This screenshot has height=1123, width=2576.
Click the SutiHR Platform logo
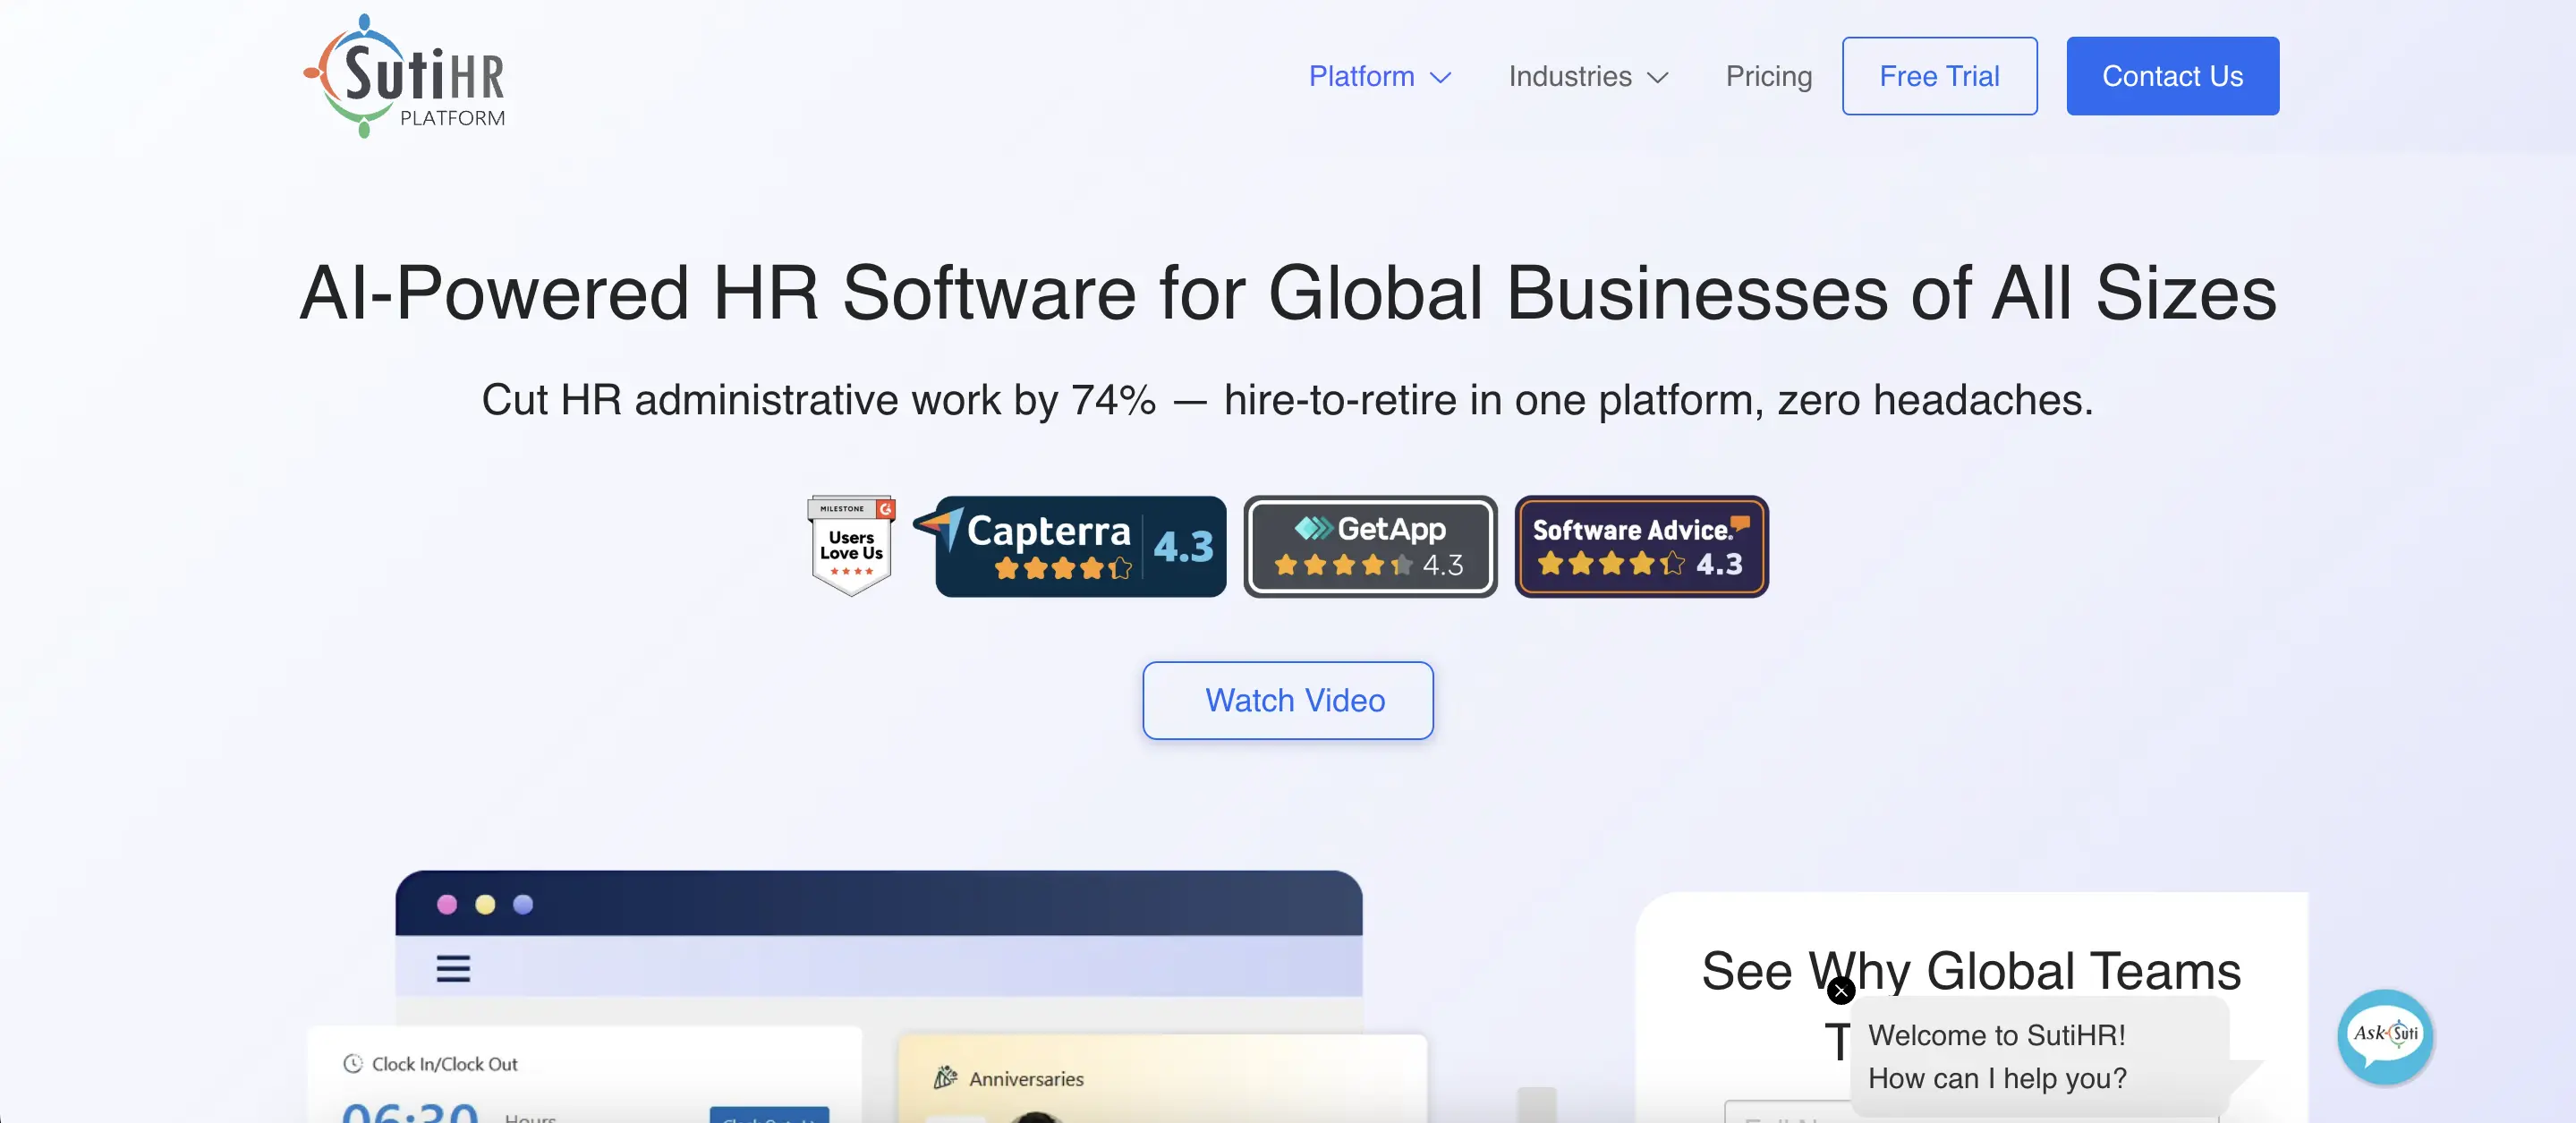[405, 77]
